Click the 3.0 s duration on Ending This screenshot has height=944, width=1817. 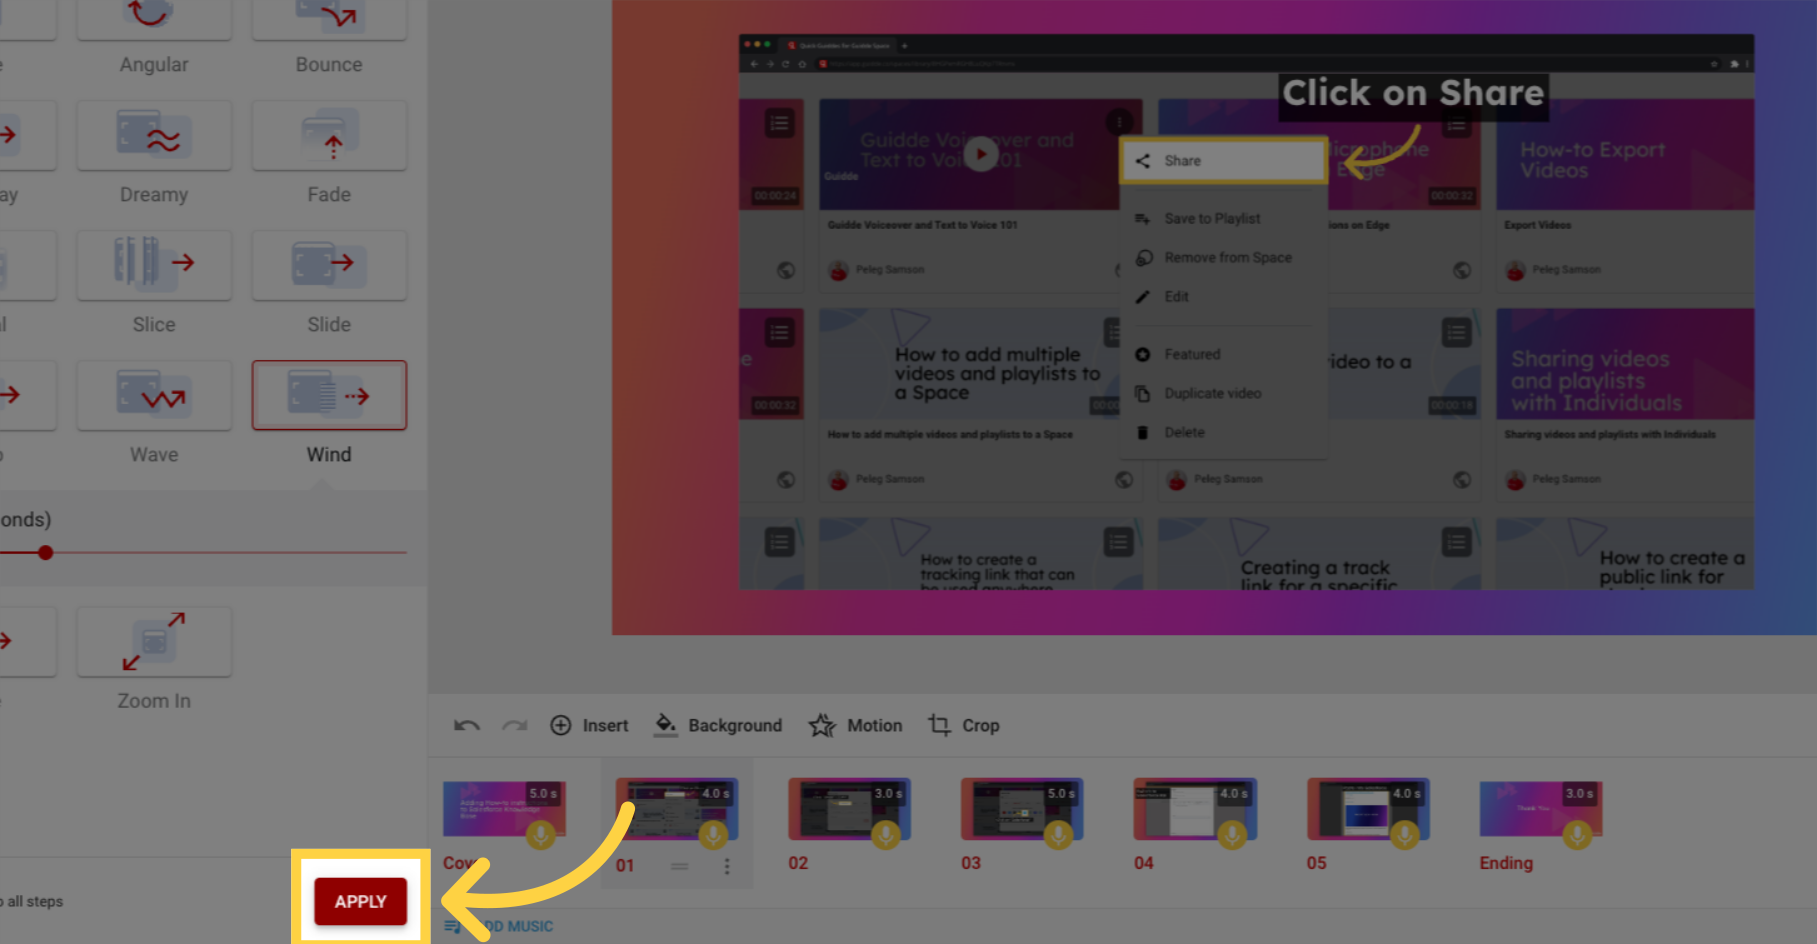point(1581,793)
